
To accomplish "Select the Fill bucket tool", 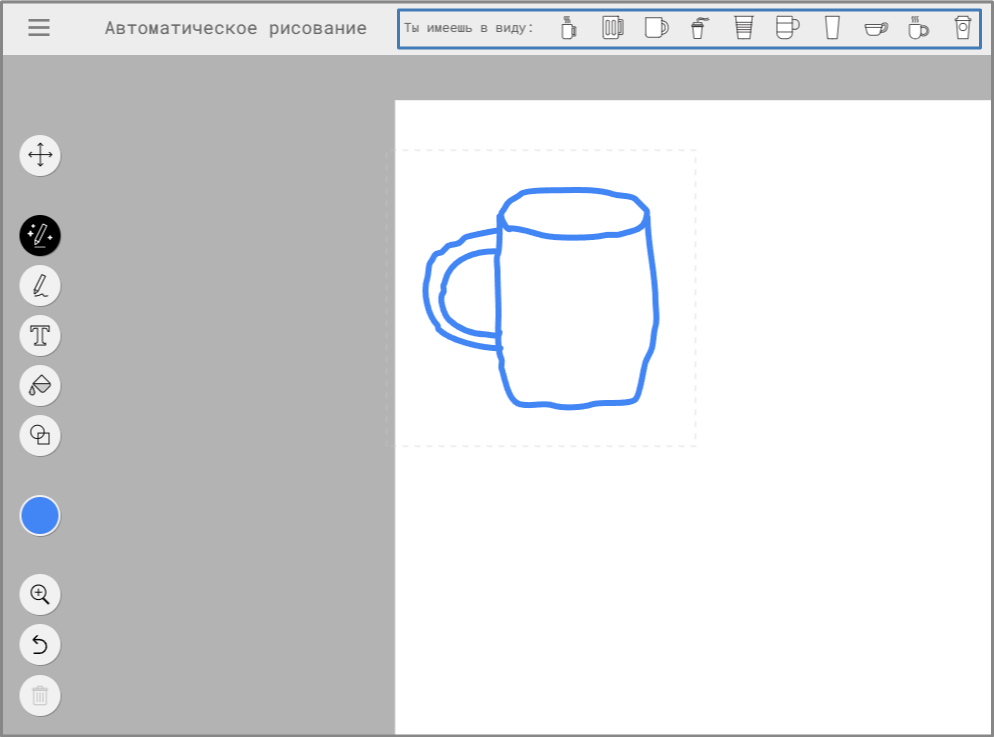I will pos(40,385).
